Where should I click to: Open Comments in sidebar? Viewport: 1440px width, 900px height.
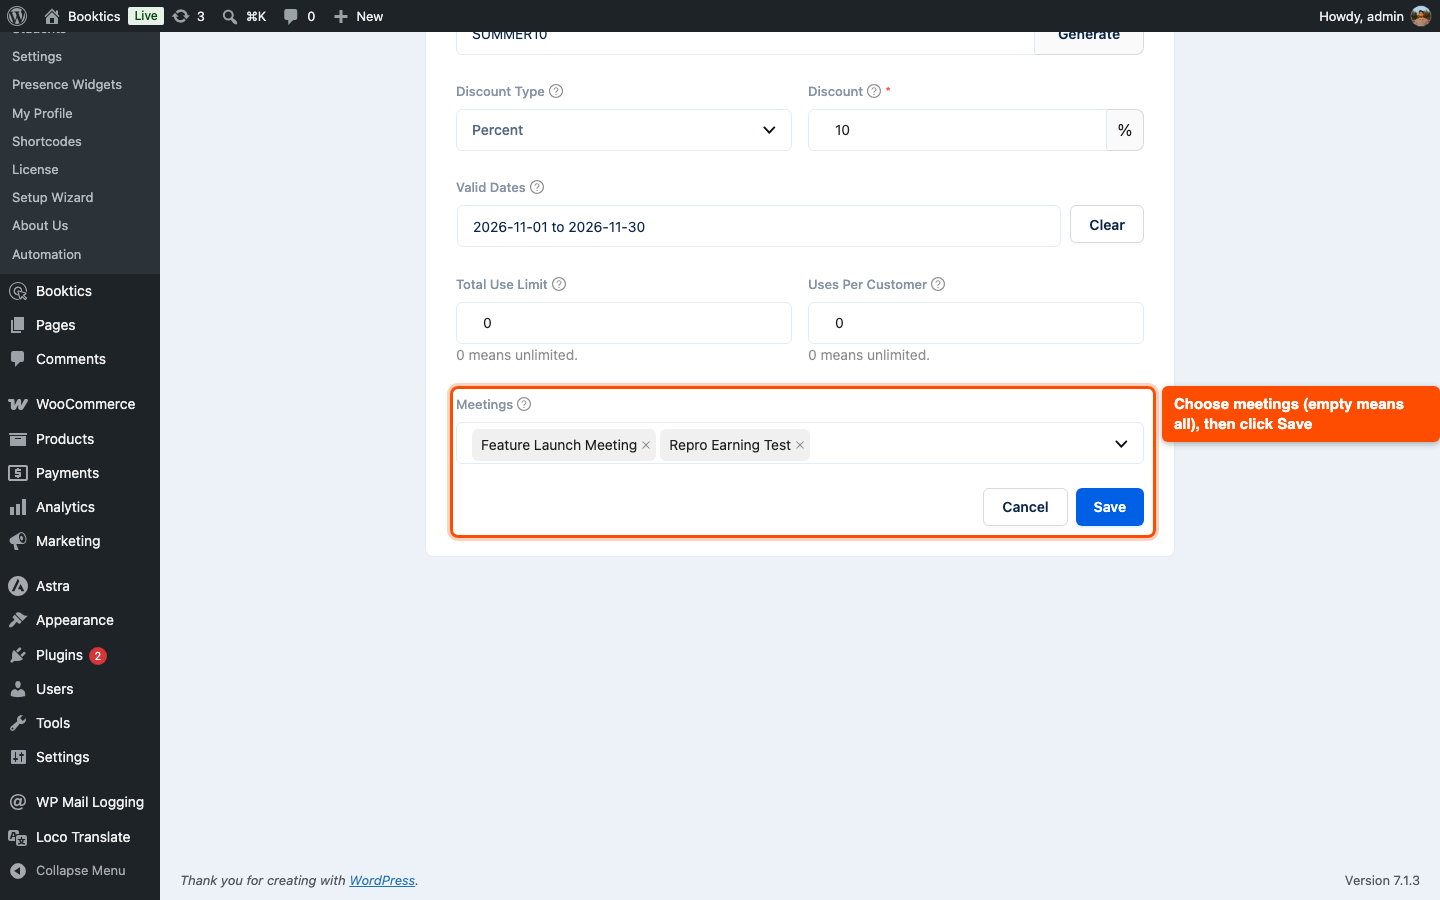pyautogui.click(x=71, y=359)
